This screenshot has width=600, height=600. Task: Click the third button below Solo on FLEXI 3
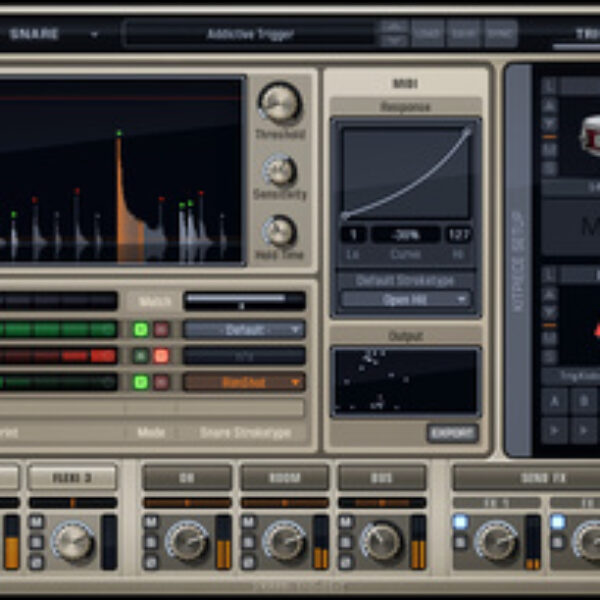(x=36, y=562)
